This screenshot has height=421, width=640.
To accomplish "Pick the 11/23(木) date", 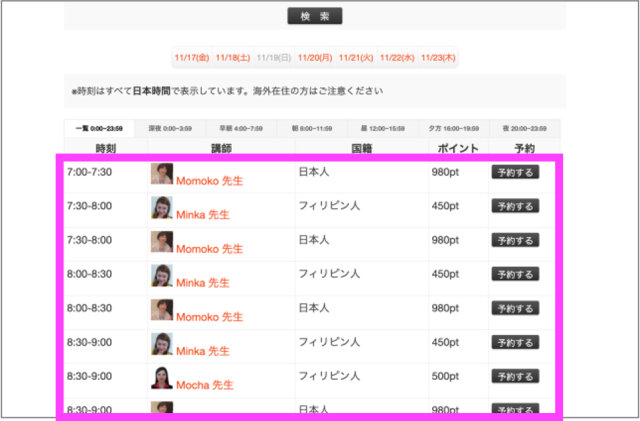I will (438, 58).
